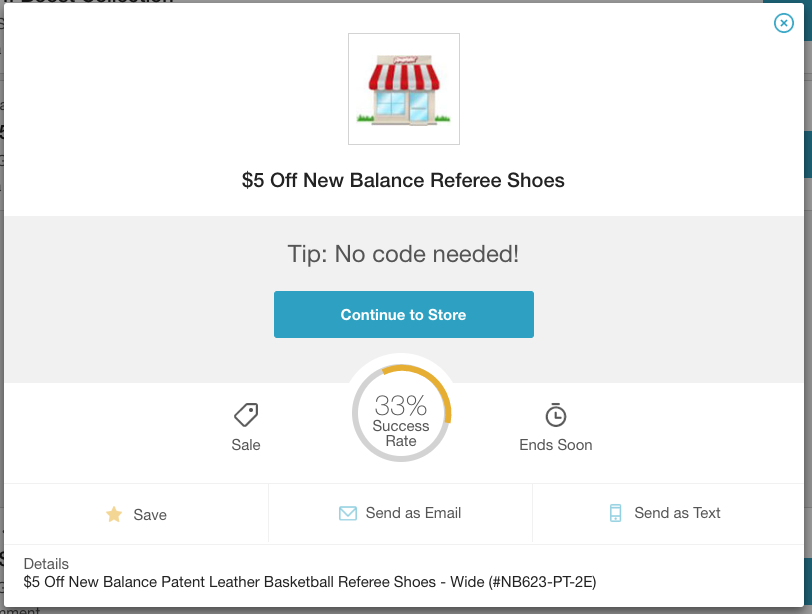The width and height of the screenshot is (812, 614).
Task: Click the Sale price tag icon
Action: click(x=246, y=415)
